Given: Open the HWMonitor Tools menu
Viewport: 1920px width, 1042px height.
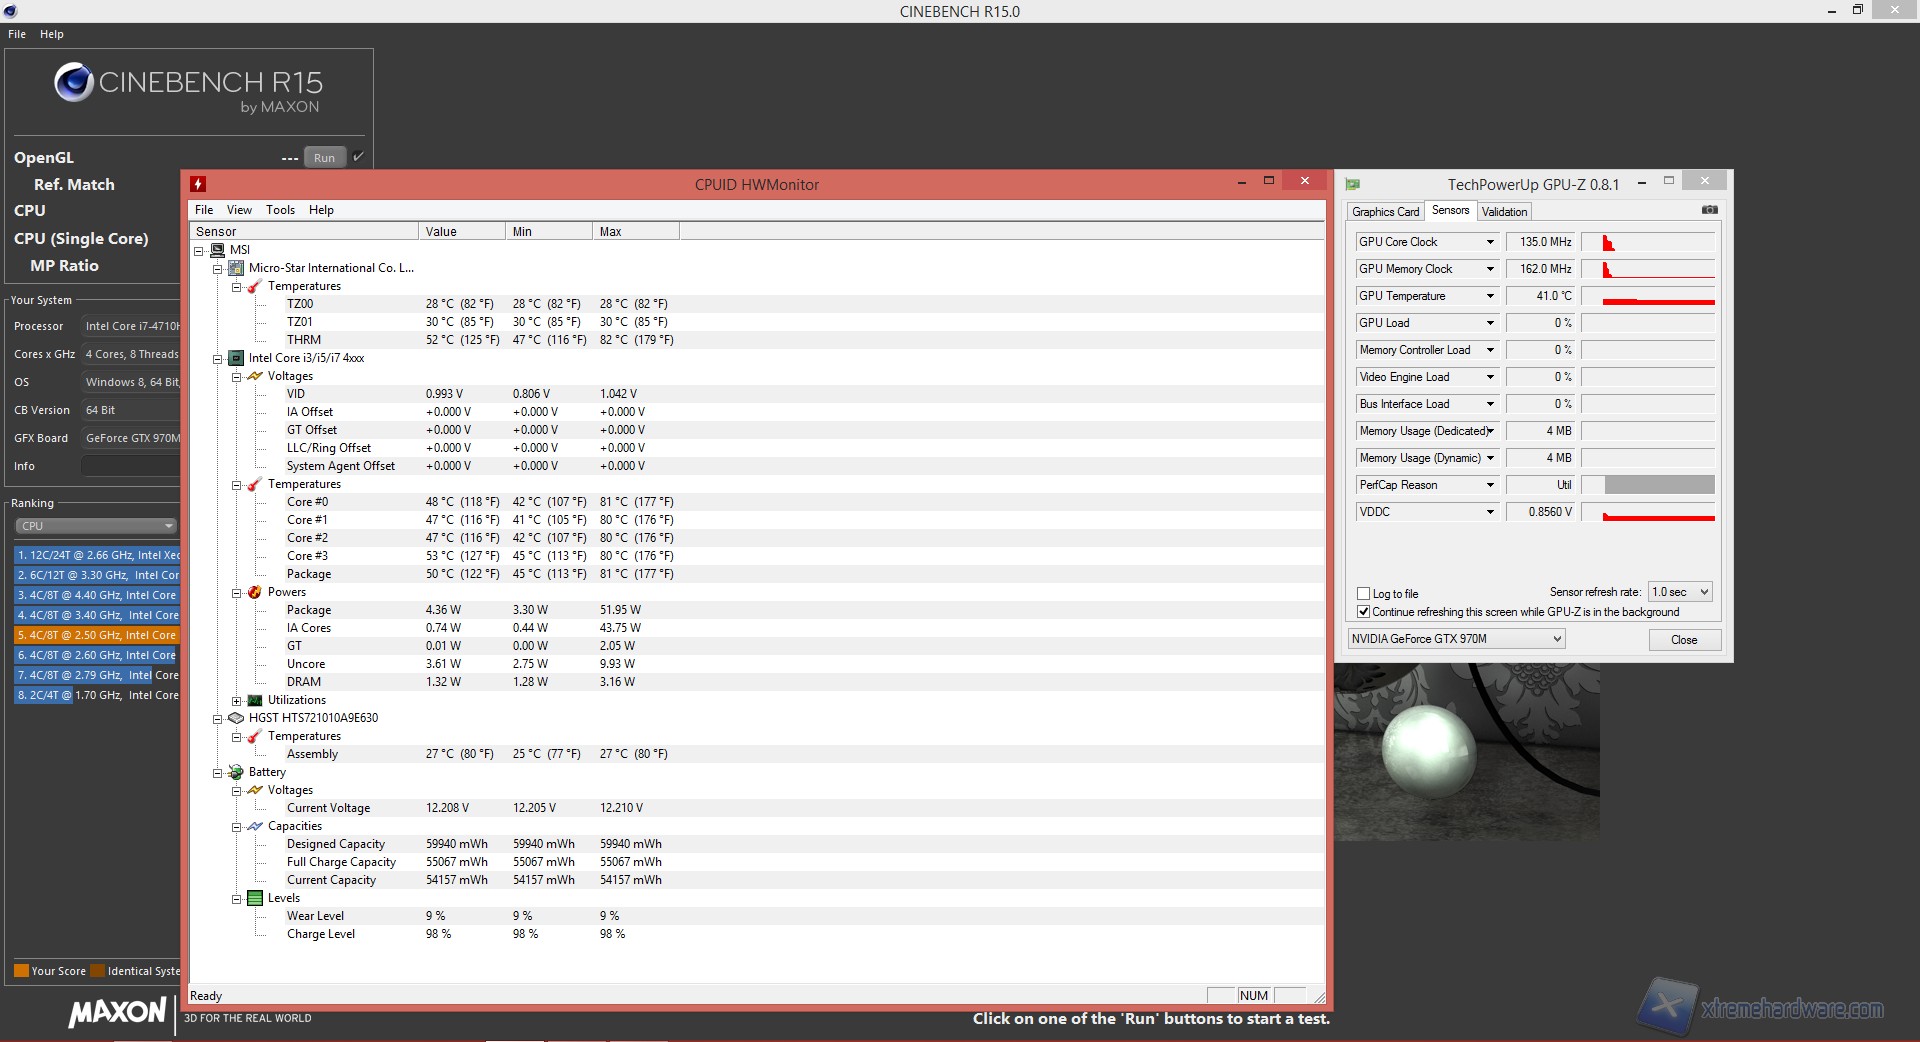Looking at the screenshot, I should click(x=280, y=210).
